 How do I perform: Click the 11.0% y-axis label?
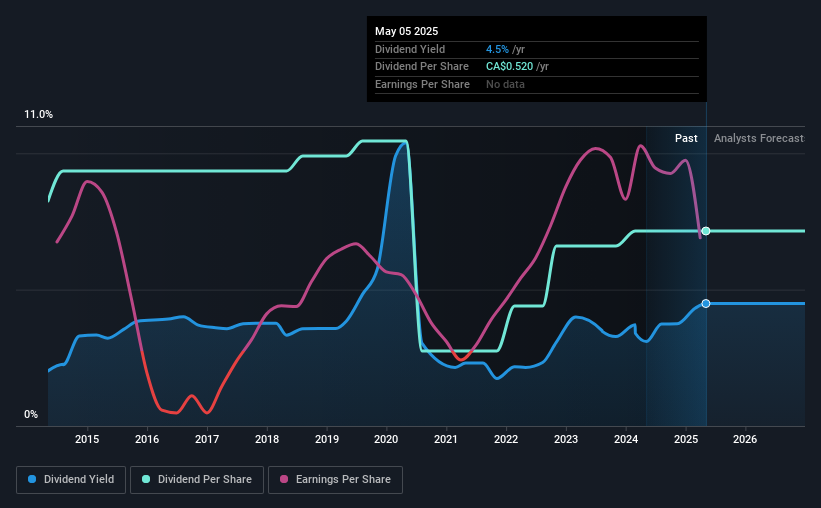point(38,115)
